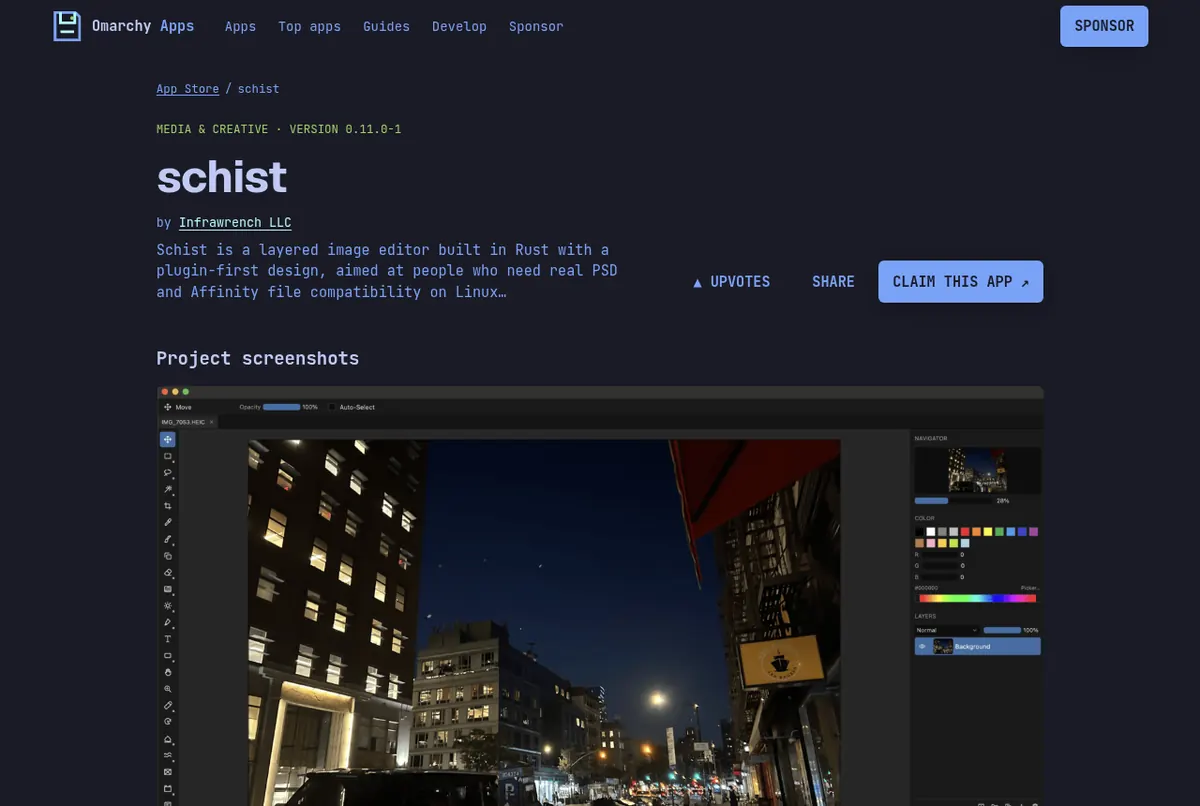Click the MEDIA & CREATIVE category text
This screenshot has height=806, width=1200.
pos(212,129)
